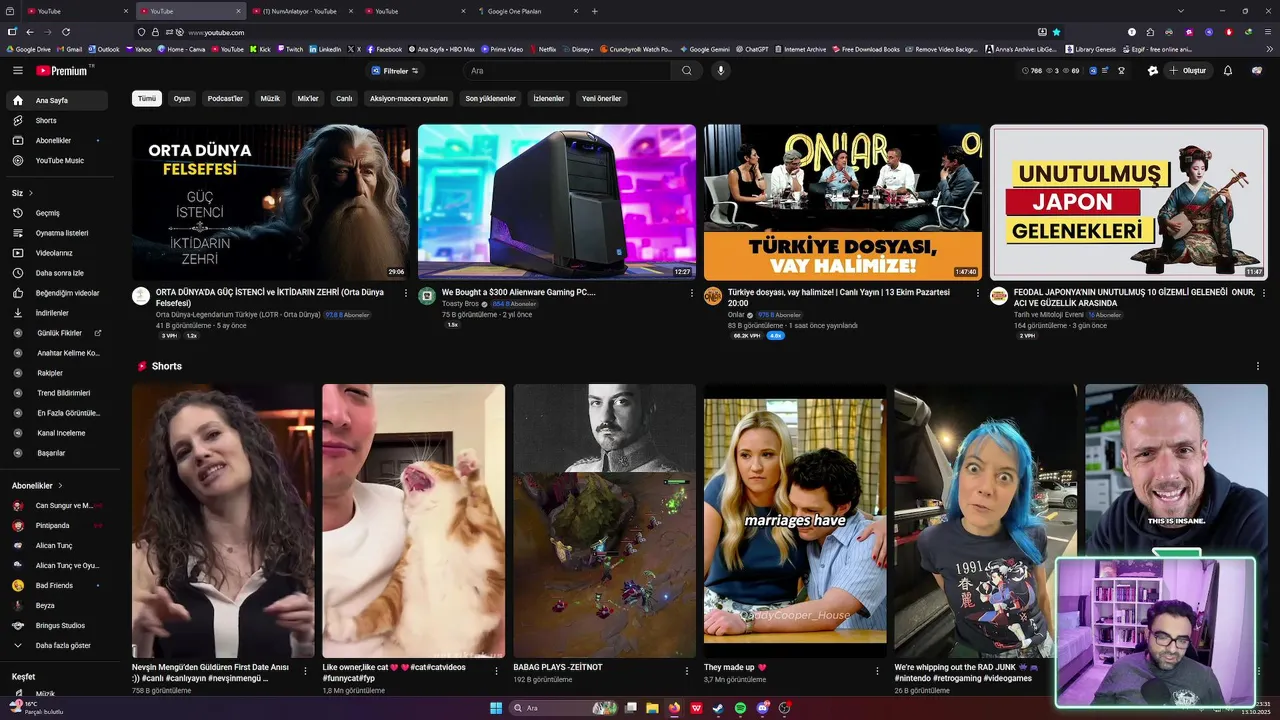Expand Abonelikler section header

(38, 485)
